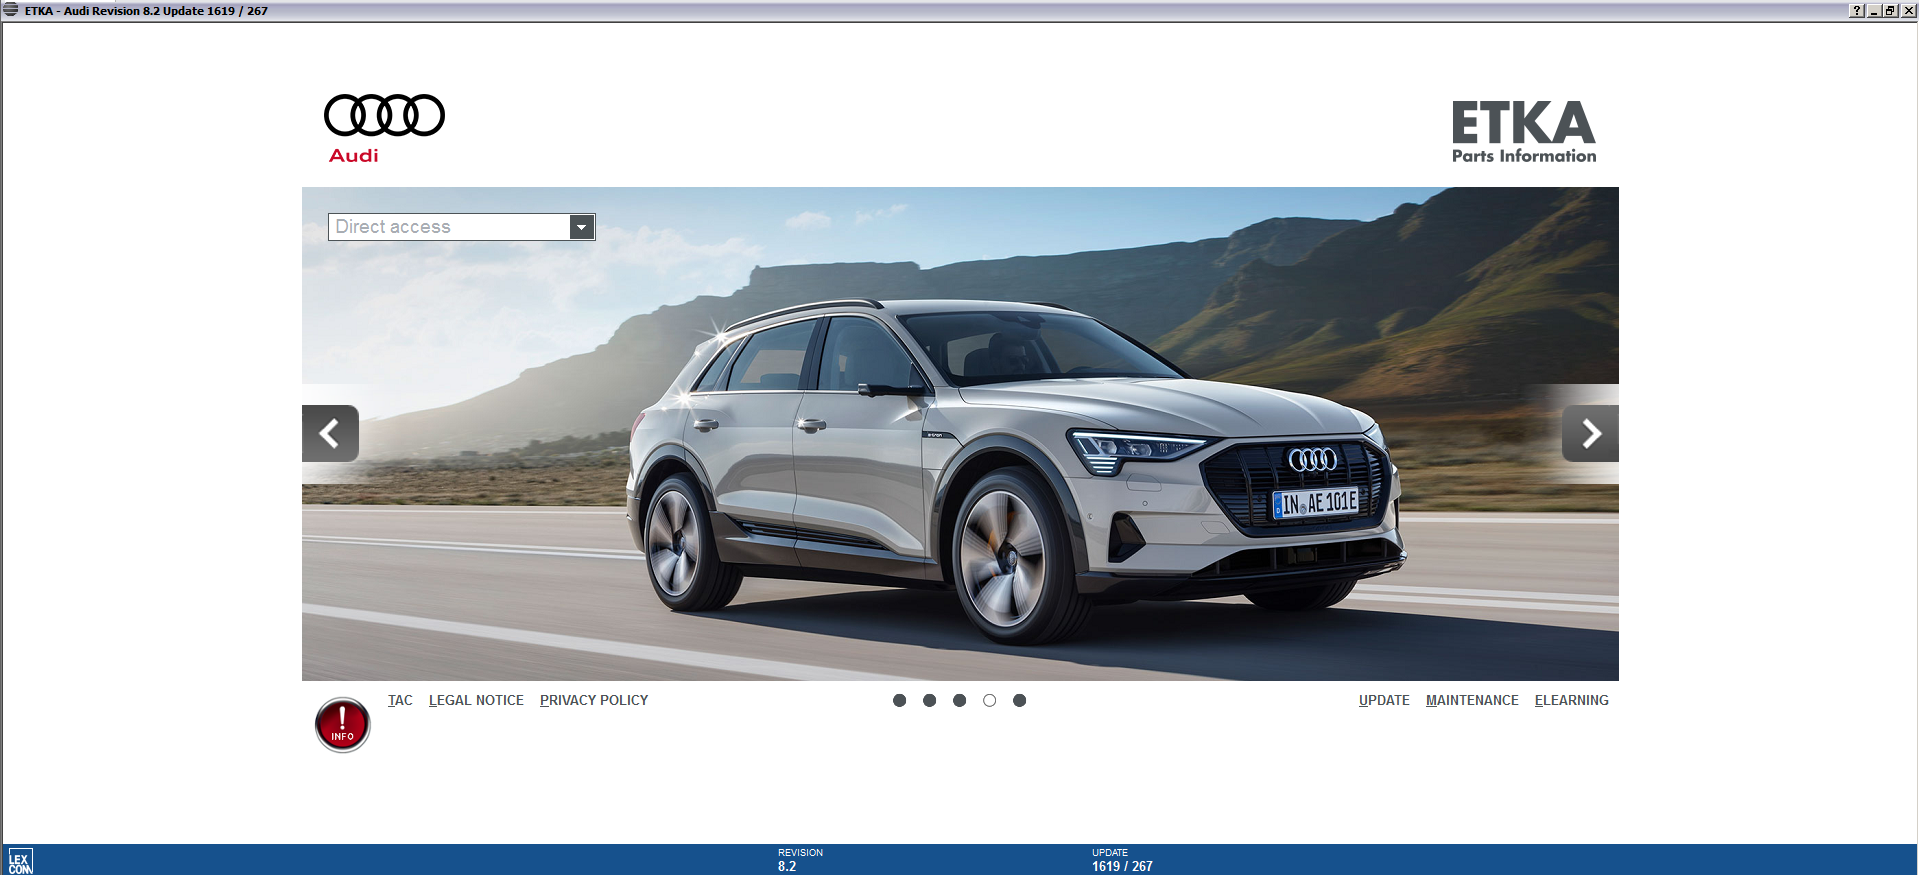Open the ELEARNING link
Image resolution: width=1919 pixels, height=875 pixels.
(x=1572, y=700)
